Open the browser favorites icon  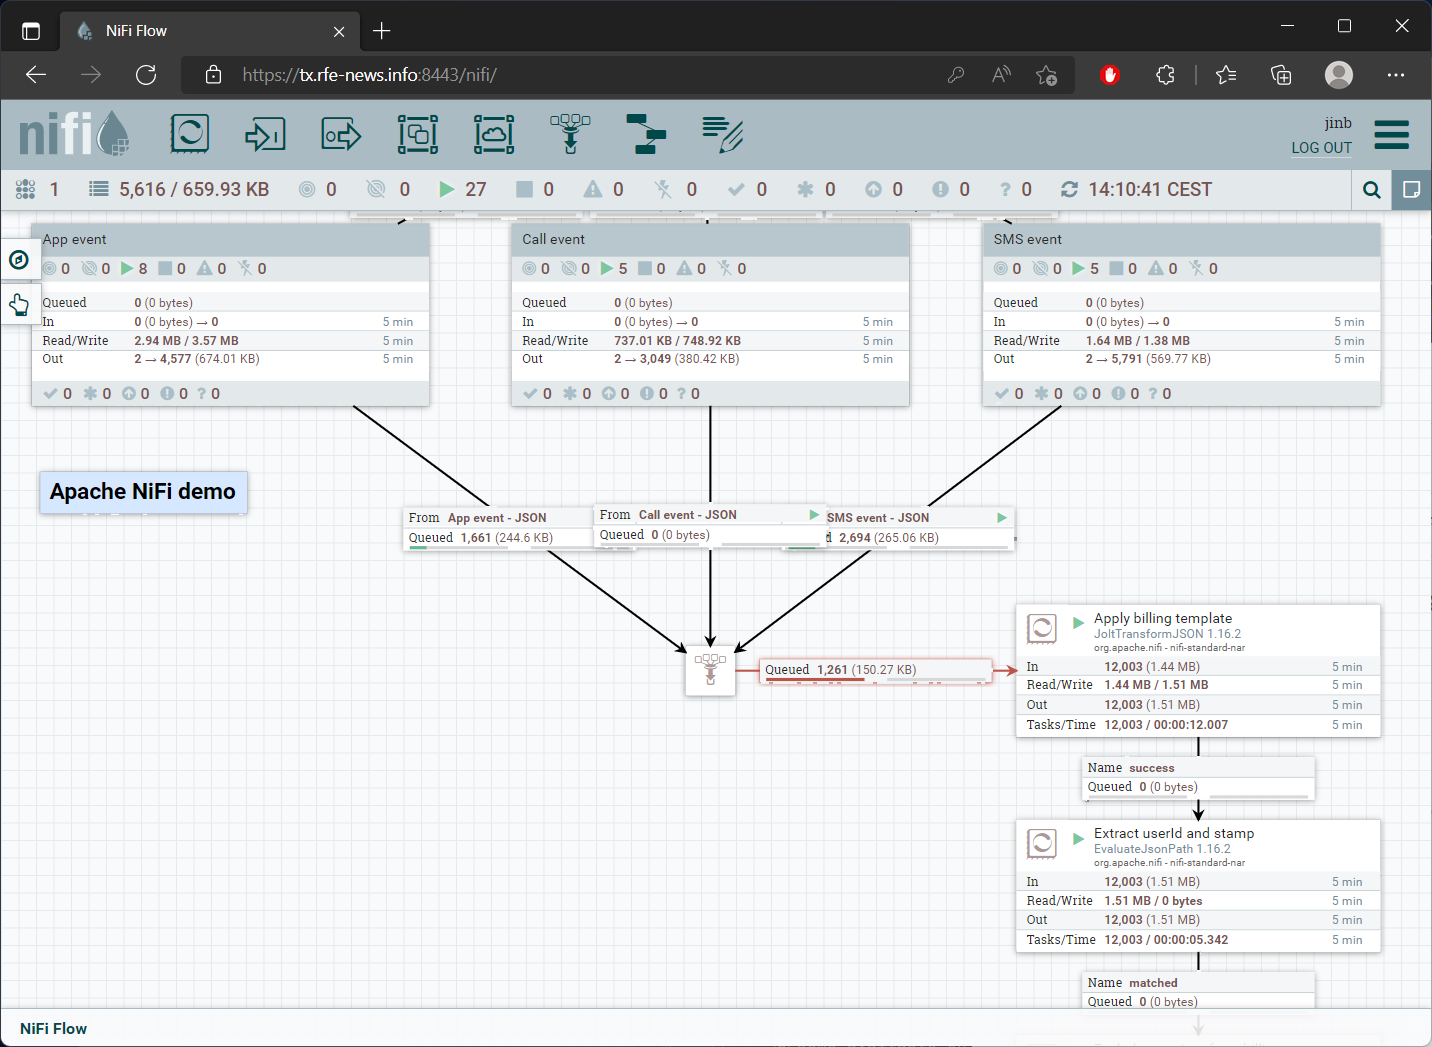pyautogui.click(x=1226, y=75)
